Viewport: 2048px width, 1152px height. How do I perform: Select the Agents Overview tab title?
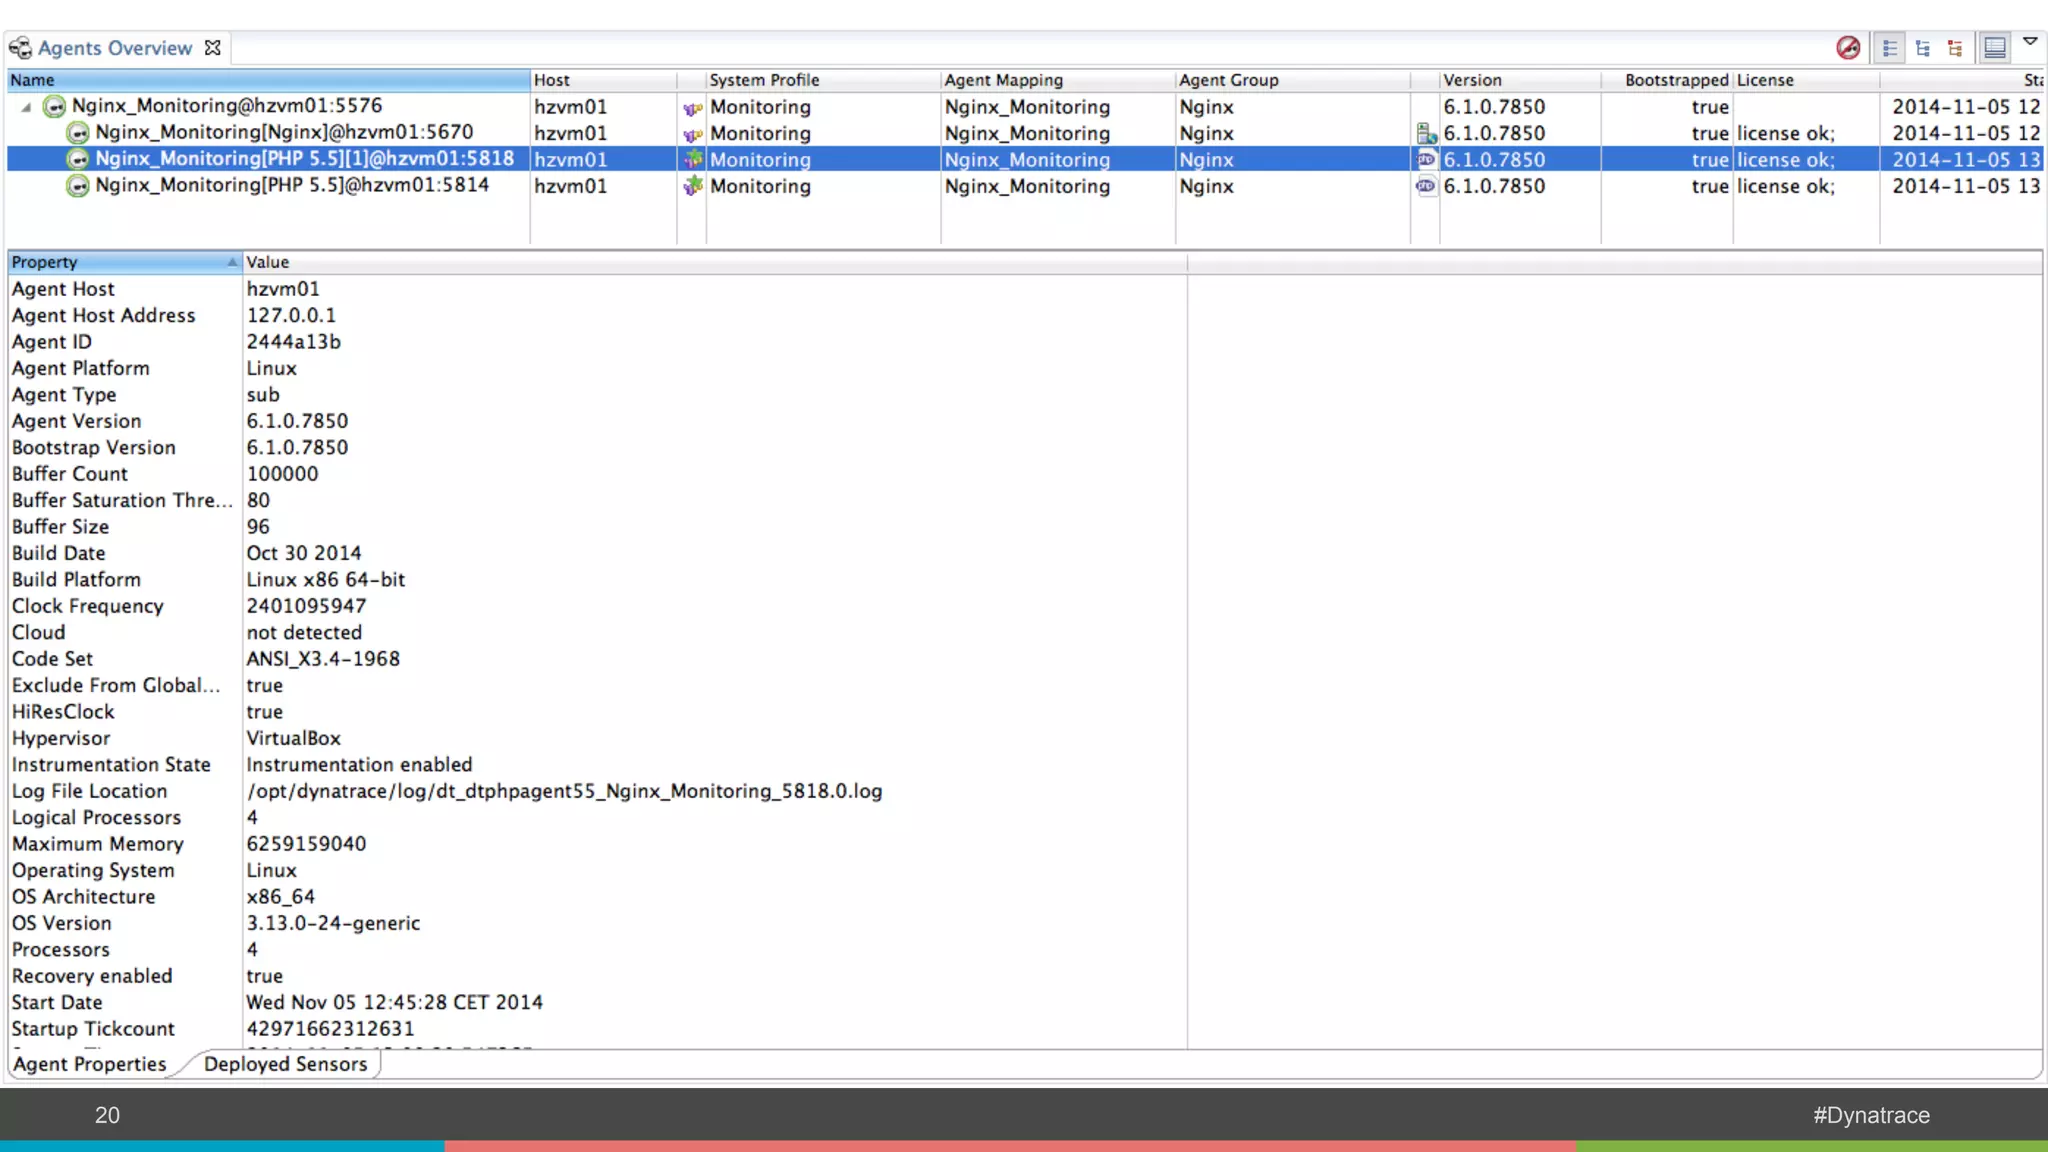115,48
